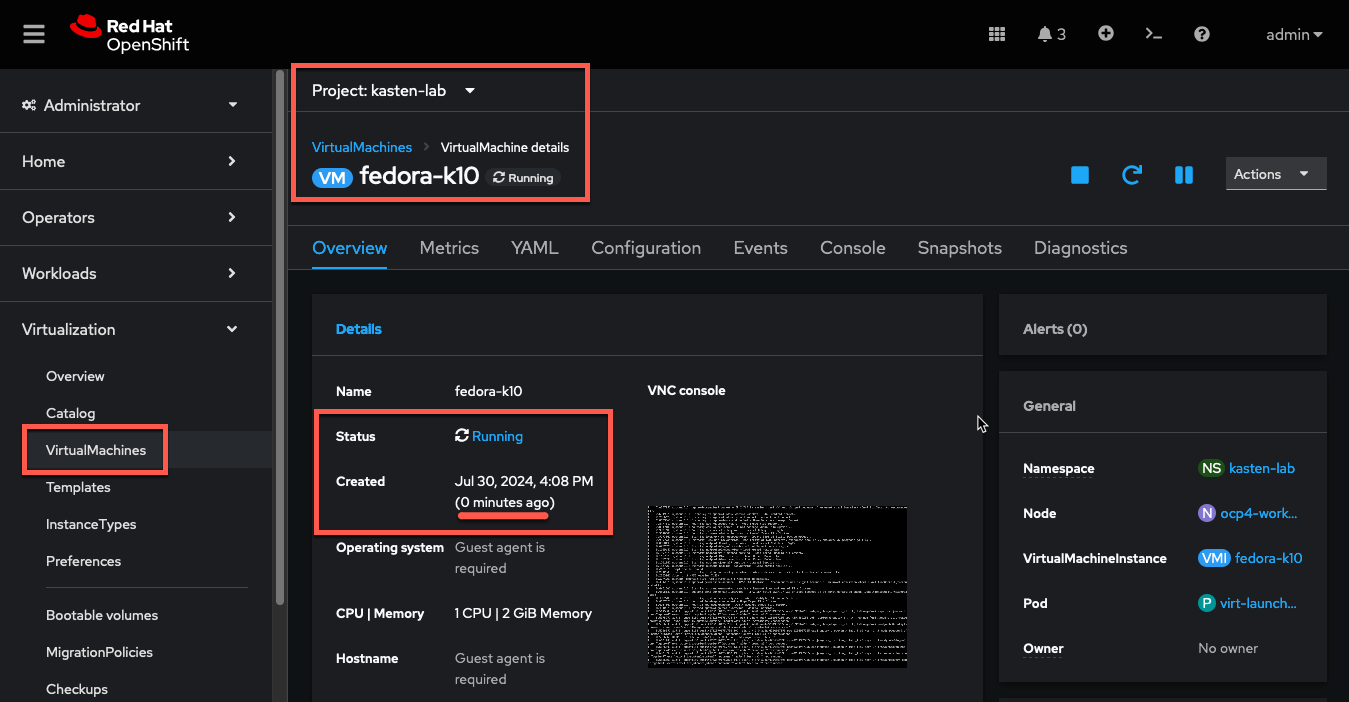
Task: Switch to the YAML tab
Action: [x=535, y=248]
